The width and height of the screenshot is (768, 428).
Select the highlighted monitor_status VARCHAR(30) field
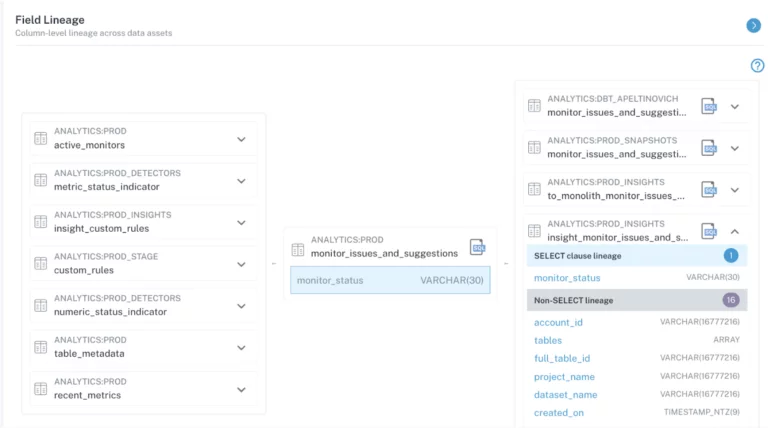[x=390, y=280]
